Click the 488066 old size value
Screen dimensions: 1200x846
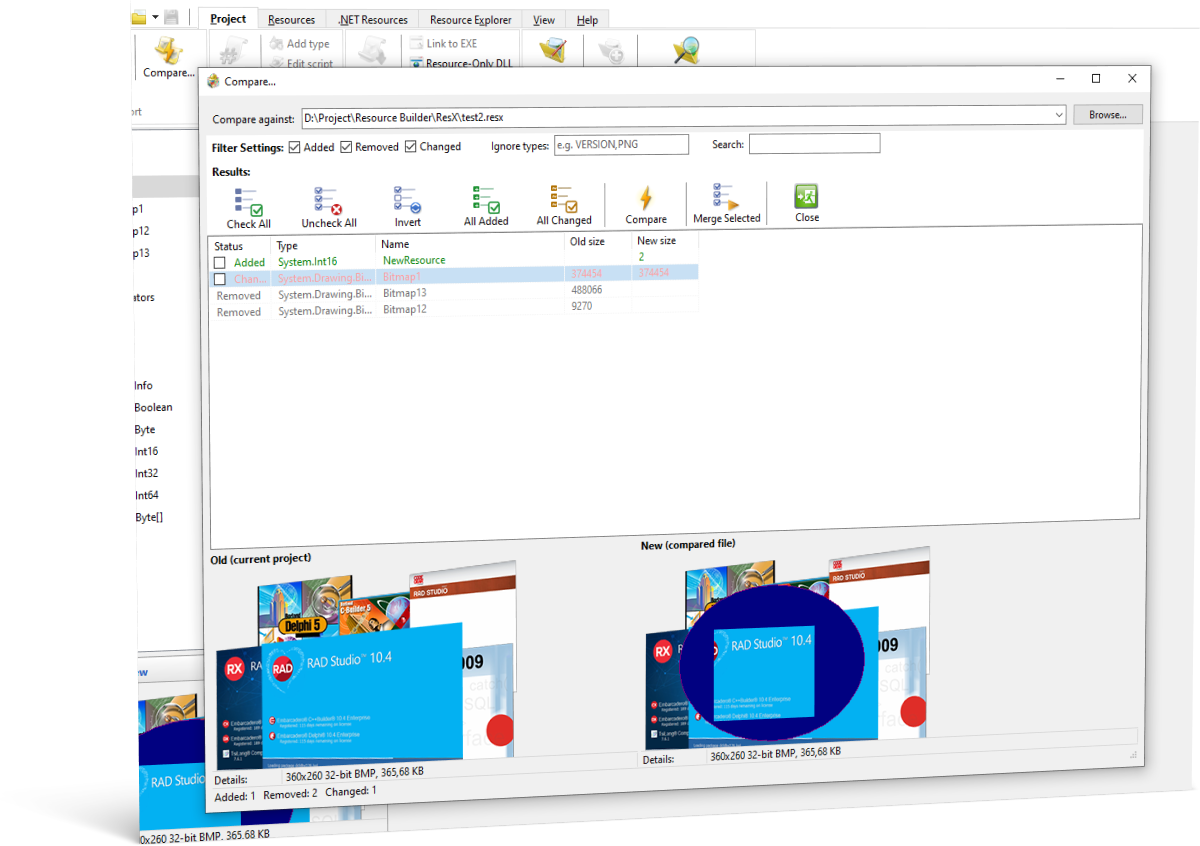587,290
